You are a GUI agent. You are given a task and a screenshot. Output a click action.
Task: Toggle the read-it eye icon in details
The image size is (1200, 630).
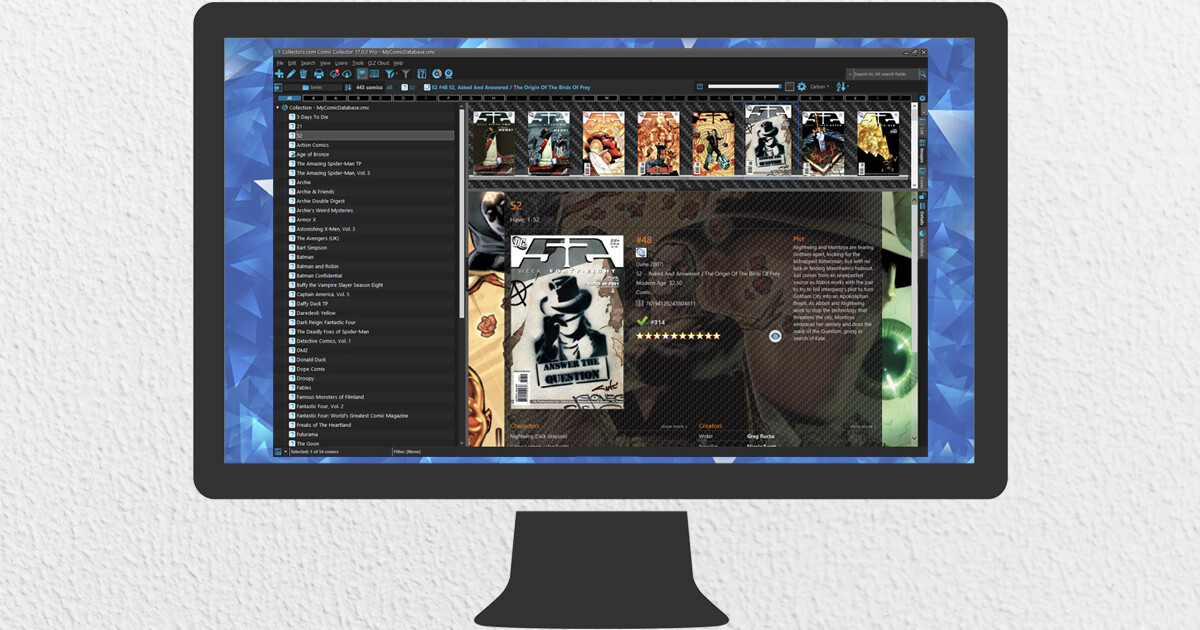point(775,336)
